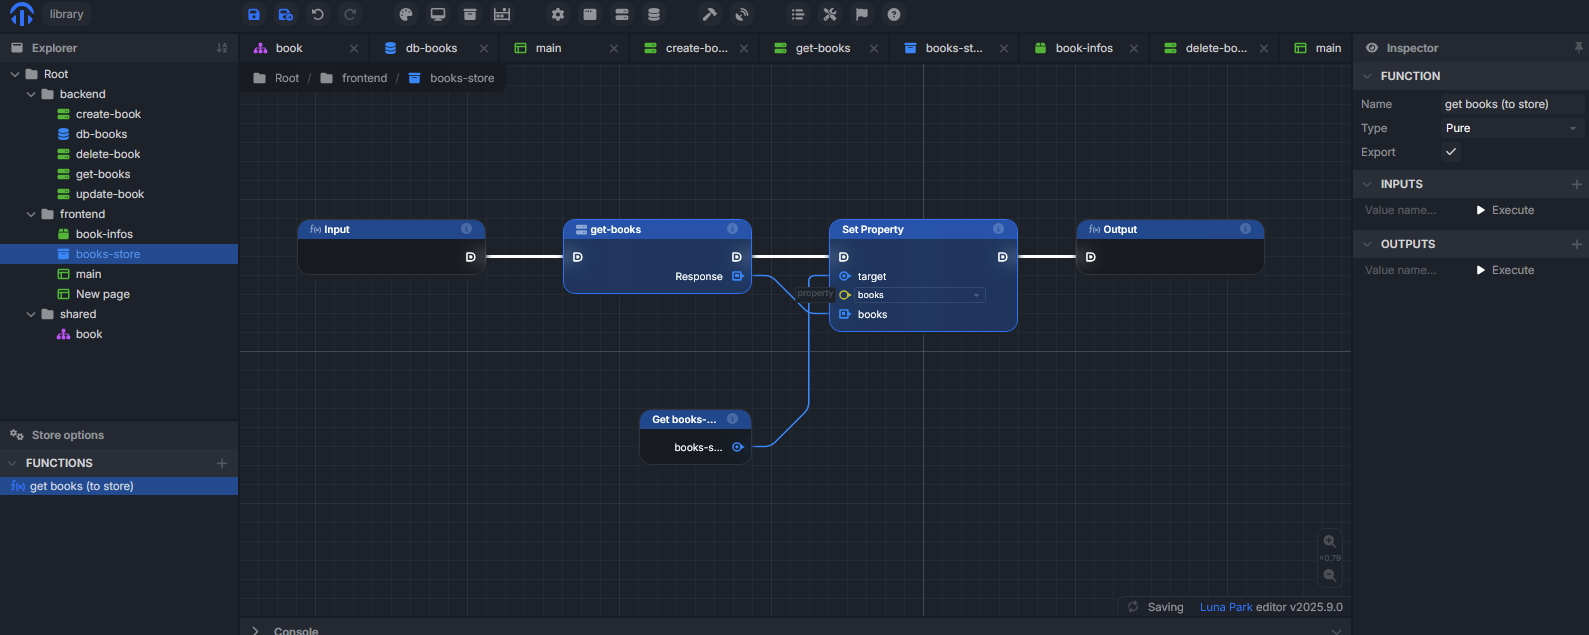Viewport: 1589px width, 635px height.
Task: Add a new function with the plus icon
Action: tap(222, 463)
